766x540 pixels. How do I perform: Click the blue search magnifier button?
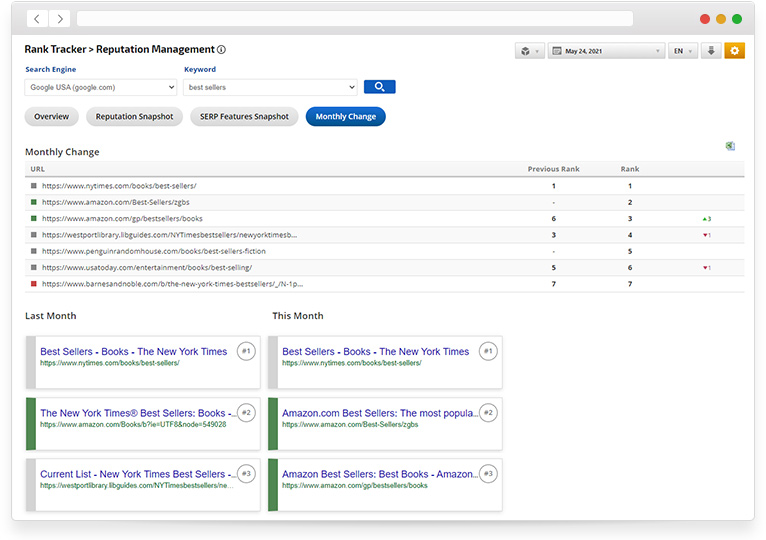tap(379, 87)
